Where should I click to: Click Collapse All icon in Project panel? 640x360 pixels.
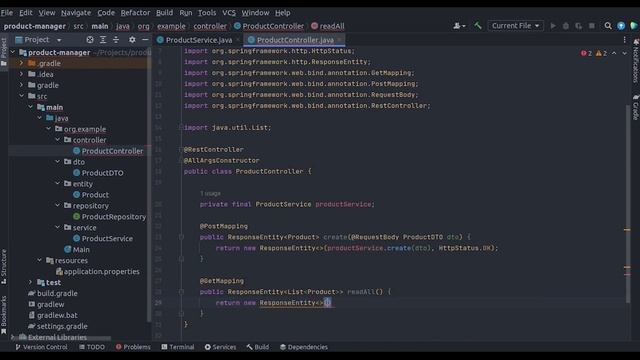116,40
